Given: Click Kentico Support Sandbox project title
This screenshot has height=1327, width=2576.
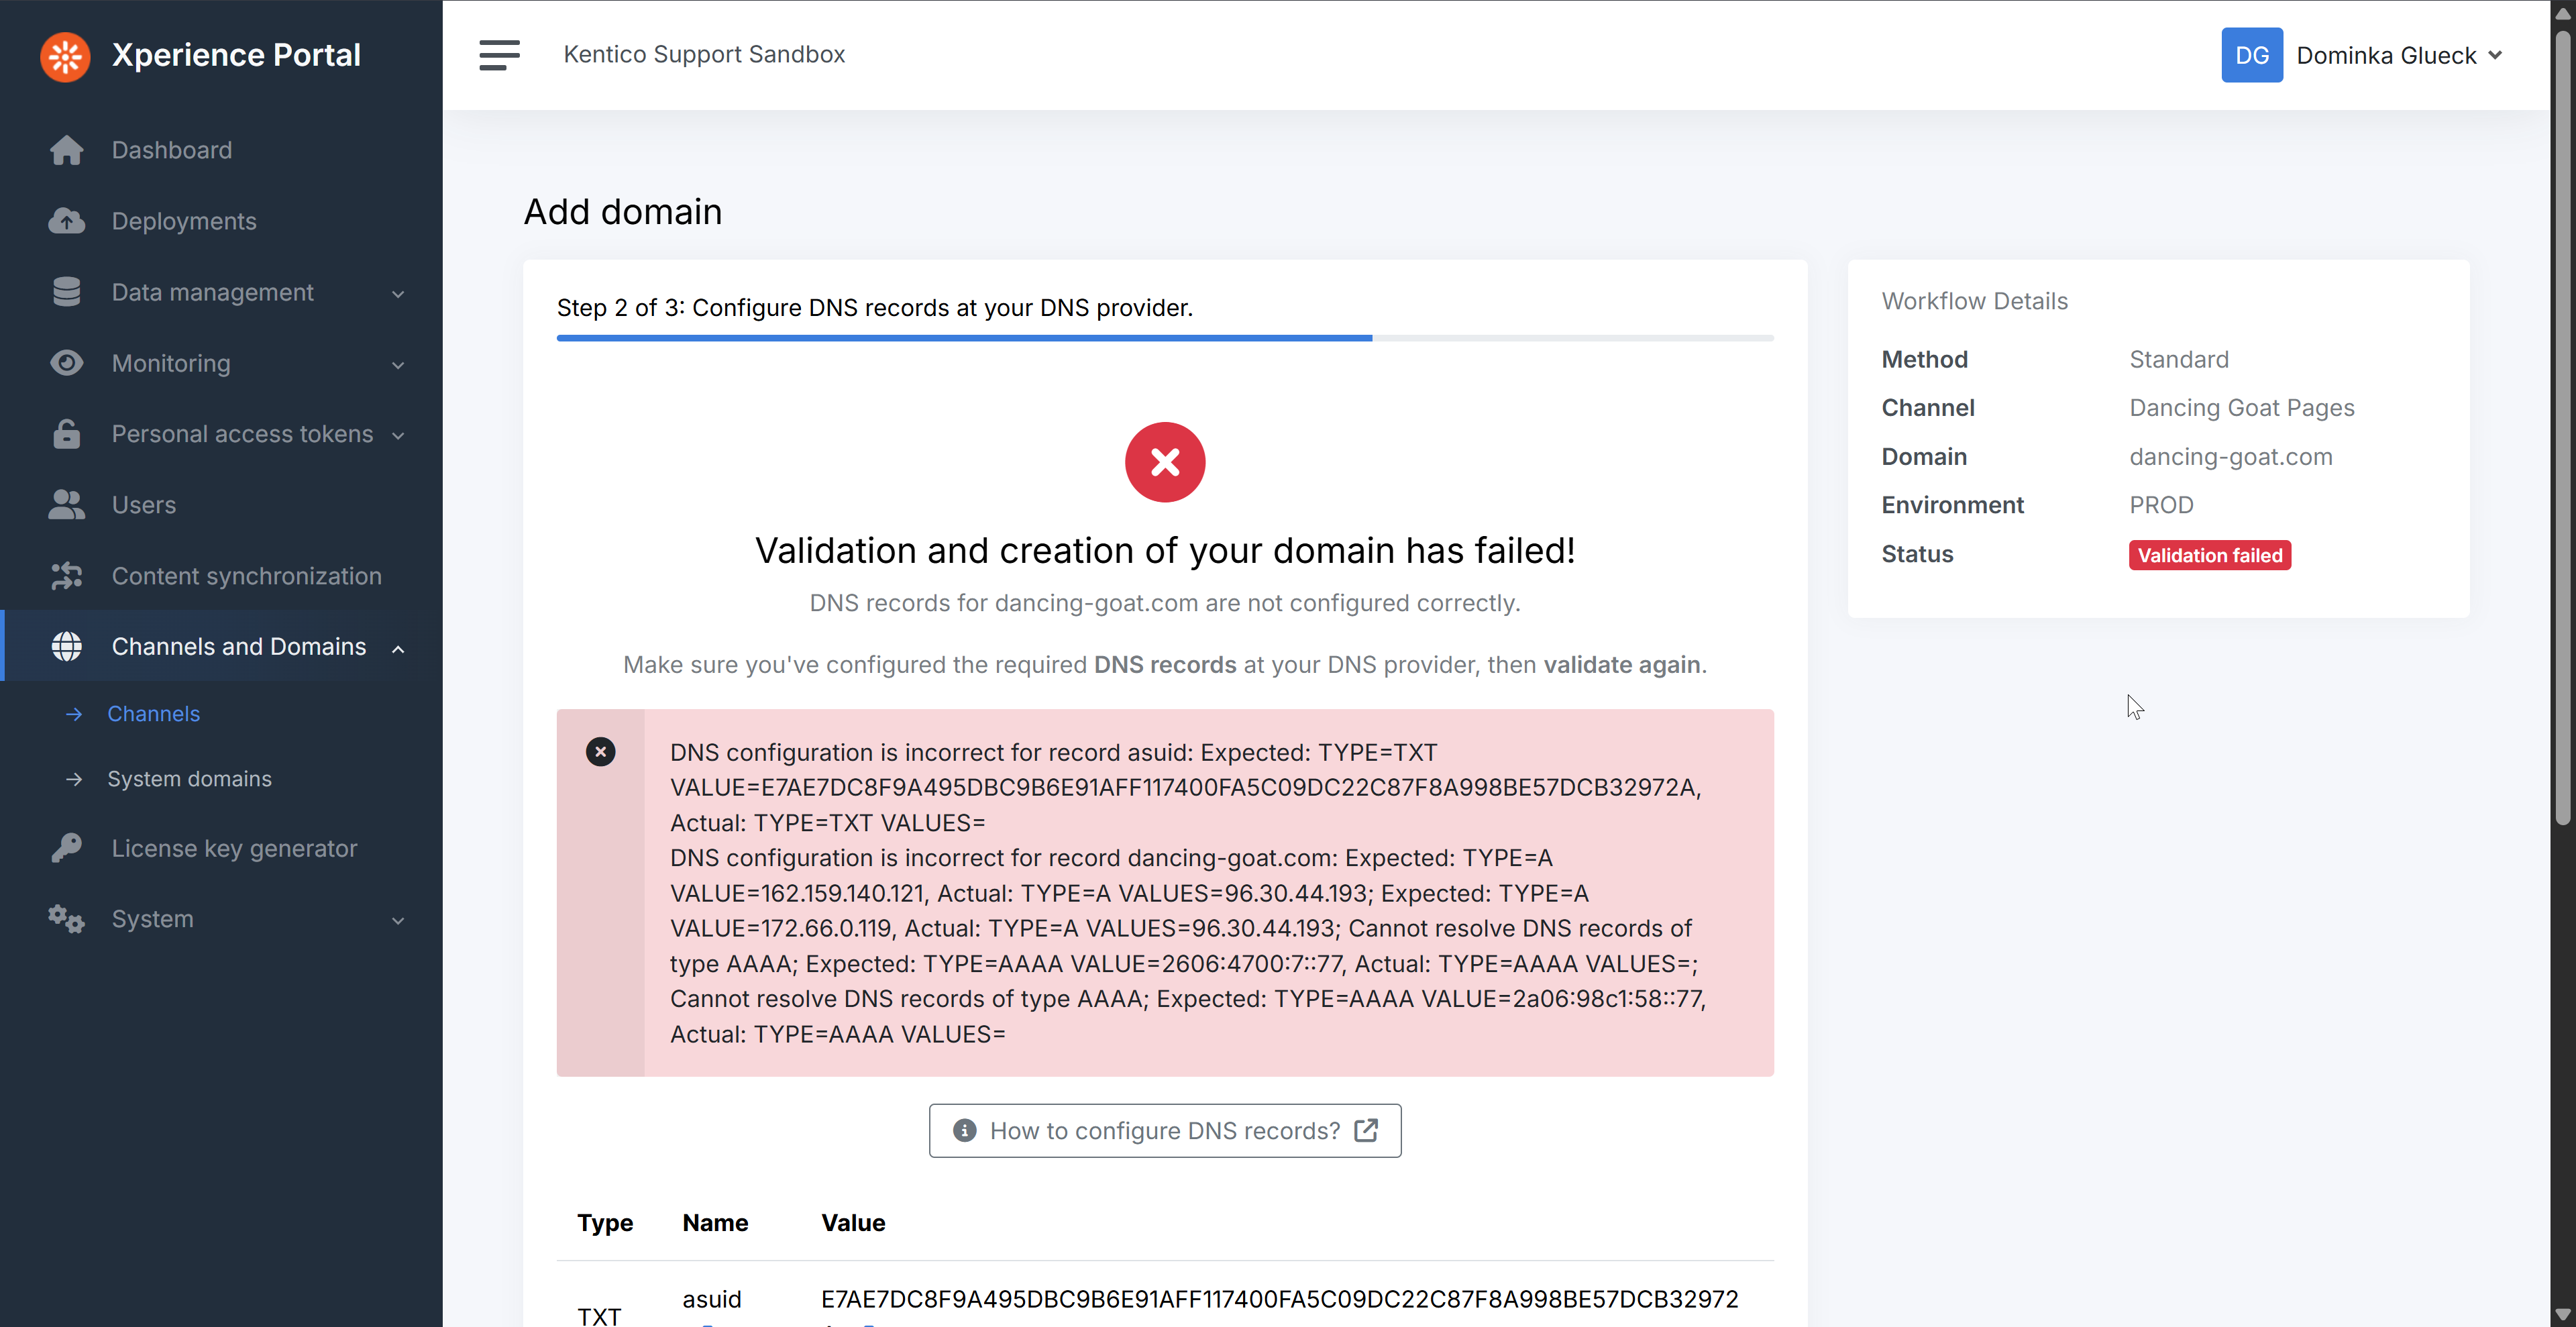Looking at the screenshot, I should [x=704, y=55].
